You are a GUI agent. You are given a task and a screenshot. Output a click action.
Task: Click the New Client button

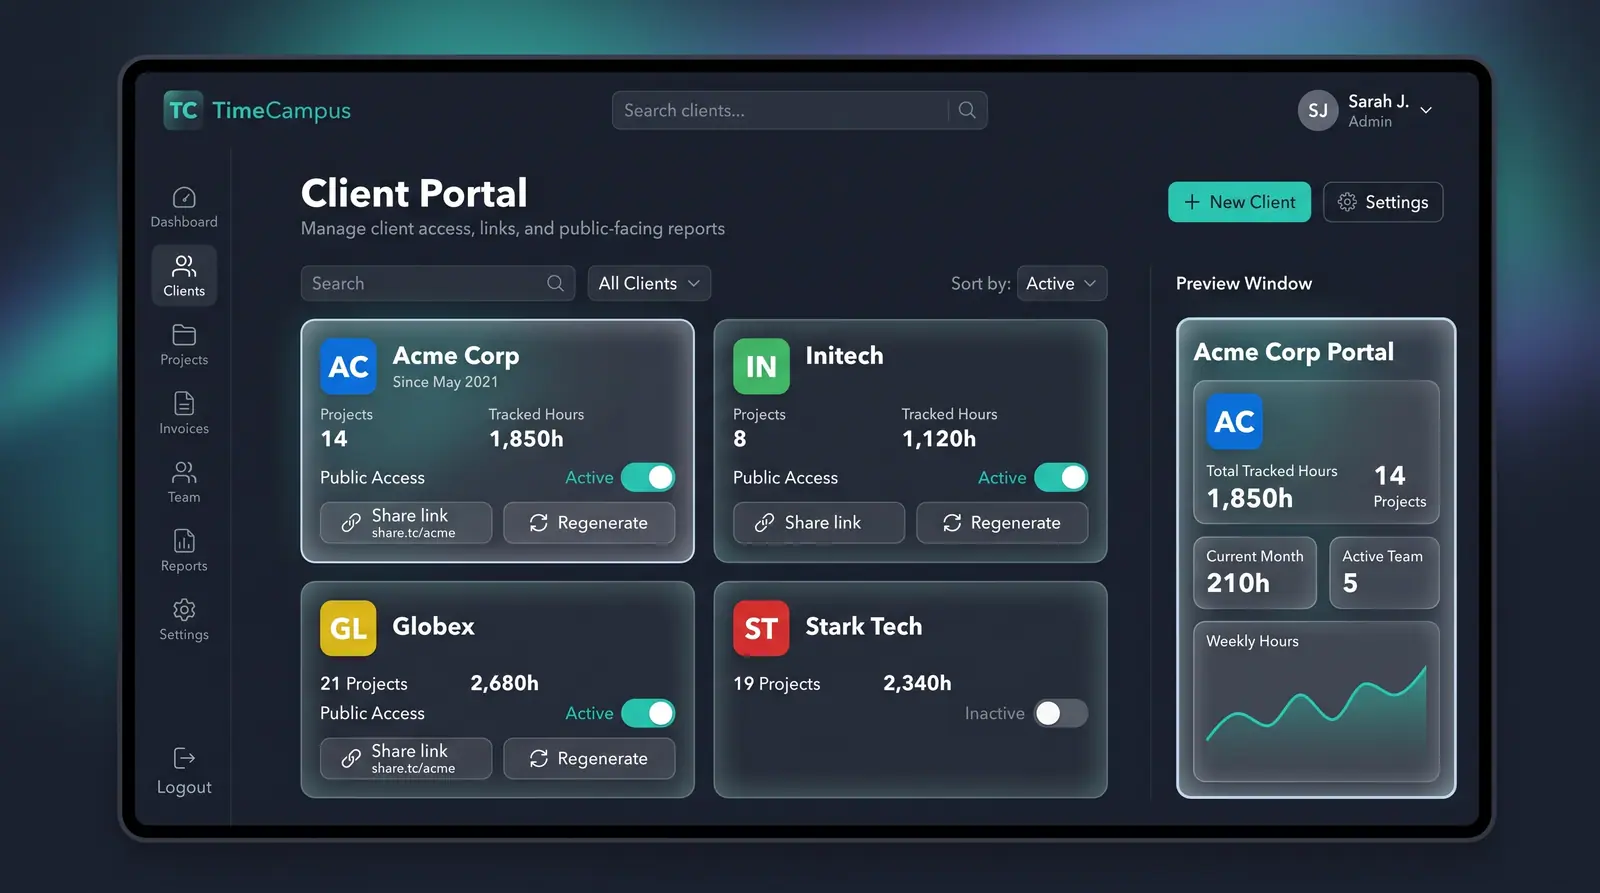[x=1239, y=202]
